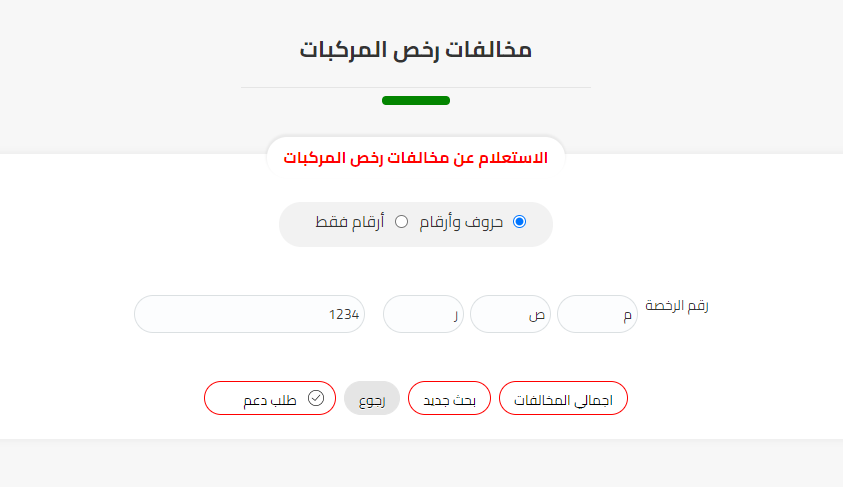Screen dimensions: 843x492
Task: Click the checkmark icon in طلب دعم
Action: pyautogui.click(x=316, y=398)
